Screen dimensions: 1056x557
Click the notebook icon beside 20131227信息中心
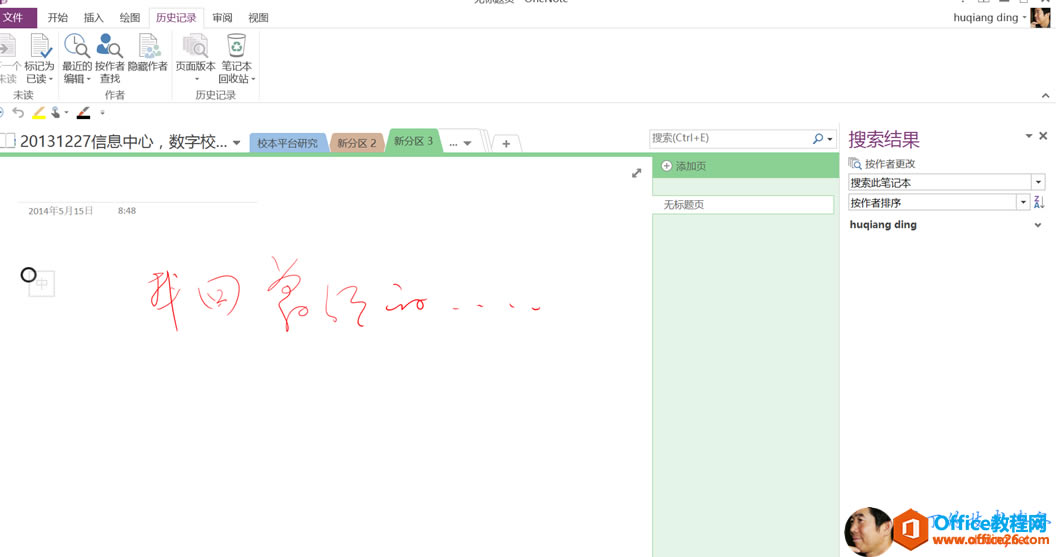(8, 141)
